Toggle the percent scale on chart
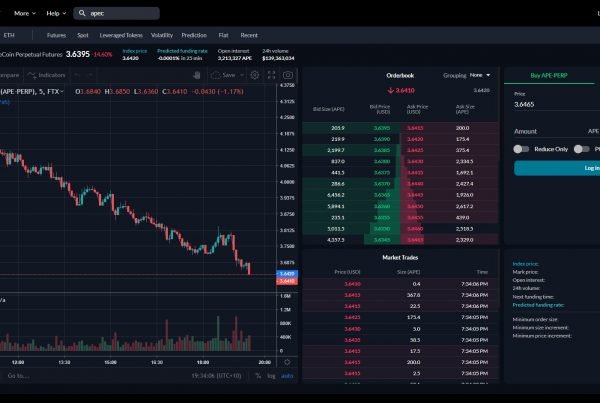The image size is (600, 403). coord(258,376)
